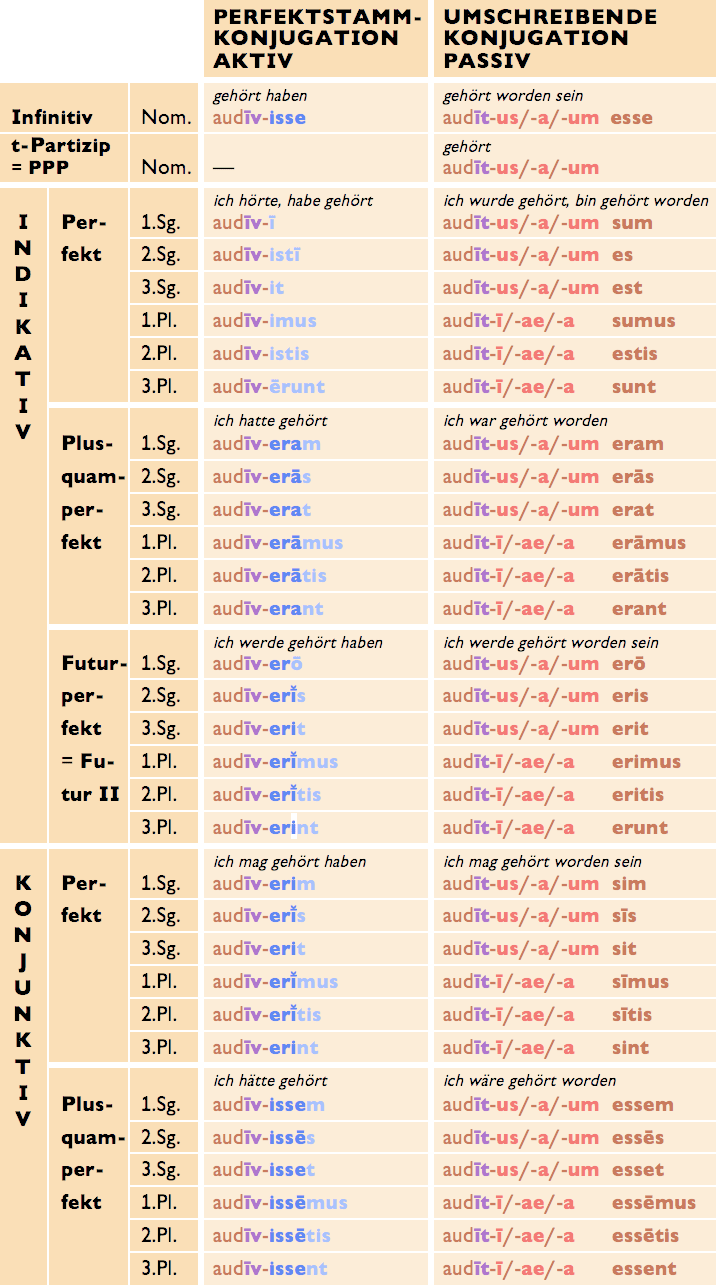Select the passive Konjunktiv form with sīmus
716x1285 pixels.
pos(559,982)
